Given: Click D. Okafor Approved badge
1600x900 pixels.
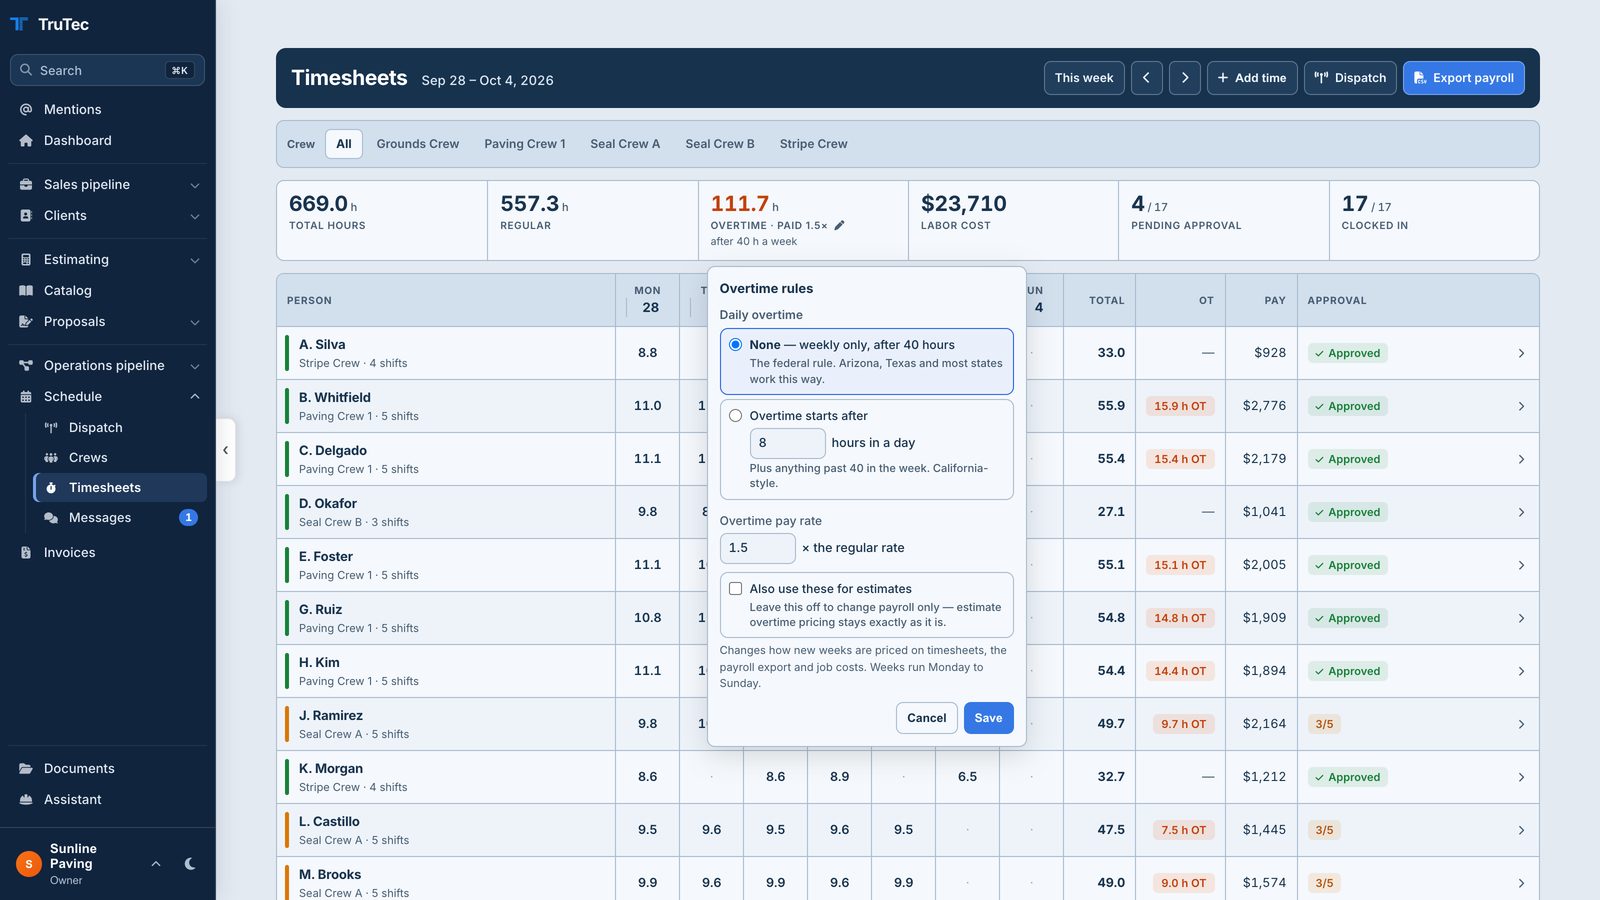Looking at the screenshot, I should tap(1348, 512).
